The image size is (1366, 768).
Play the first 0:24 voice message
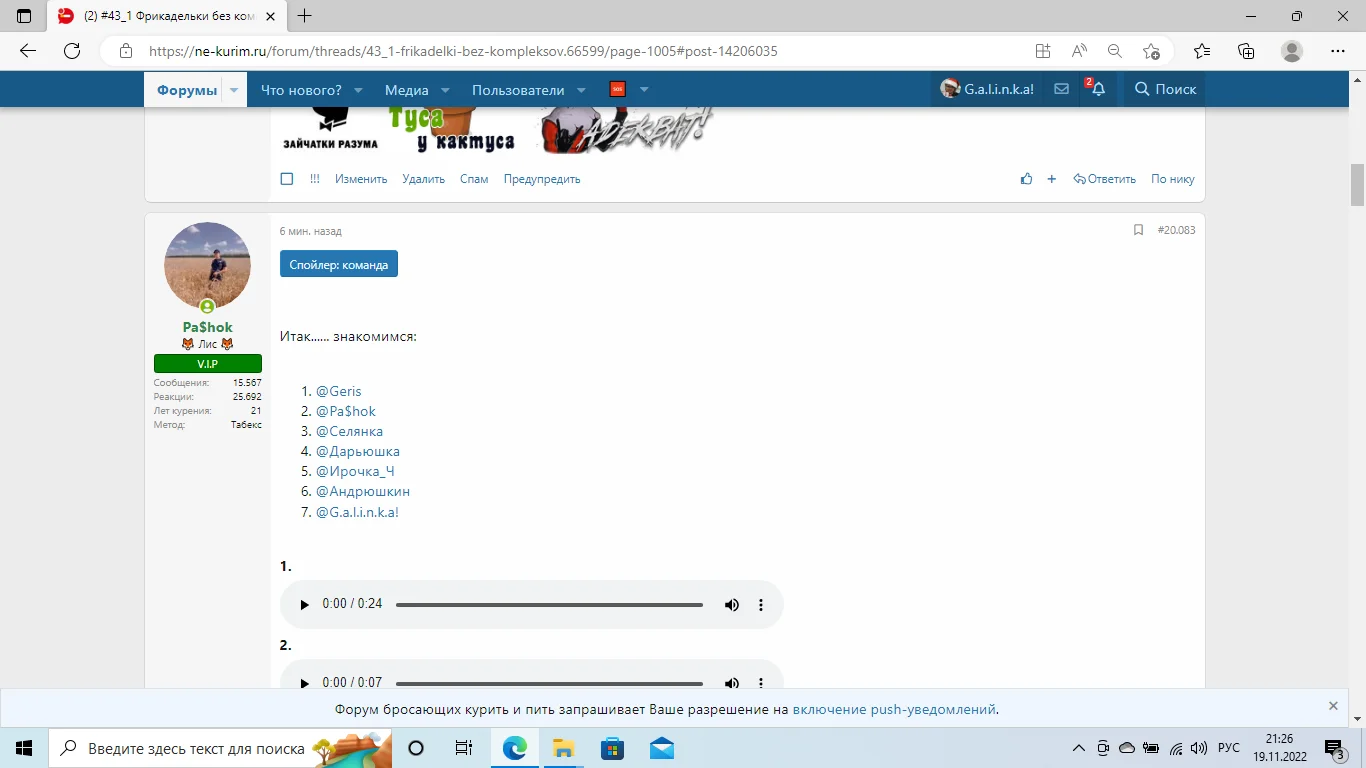(x=304, y=604)
